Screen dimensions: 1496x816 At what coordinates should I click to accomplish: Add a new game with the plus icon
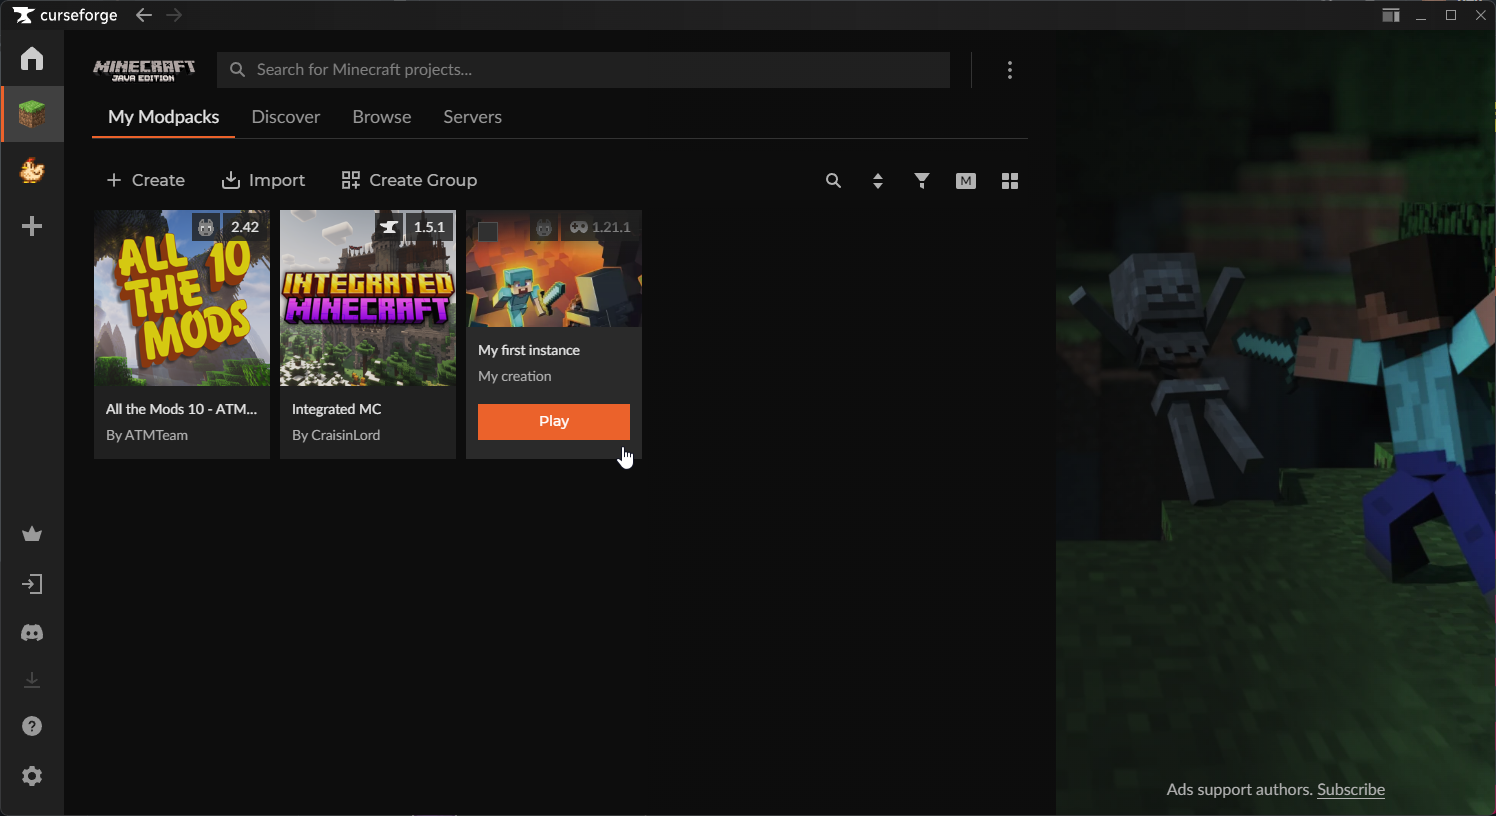[32, 226]
